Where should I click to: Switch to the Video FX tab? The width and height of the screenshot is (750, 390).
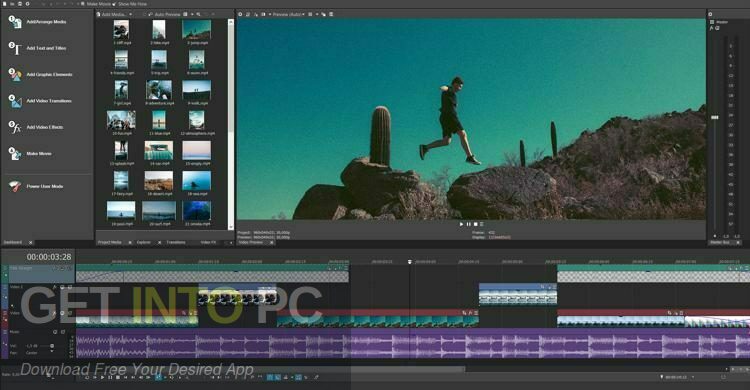[208, 243]
